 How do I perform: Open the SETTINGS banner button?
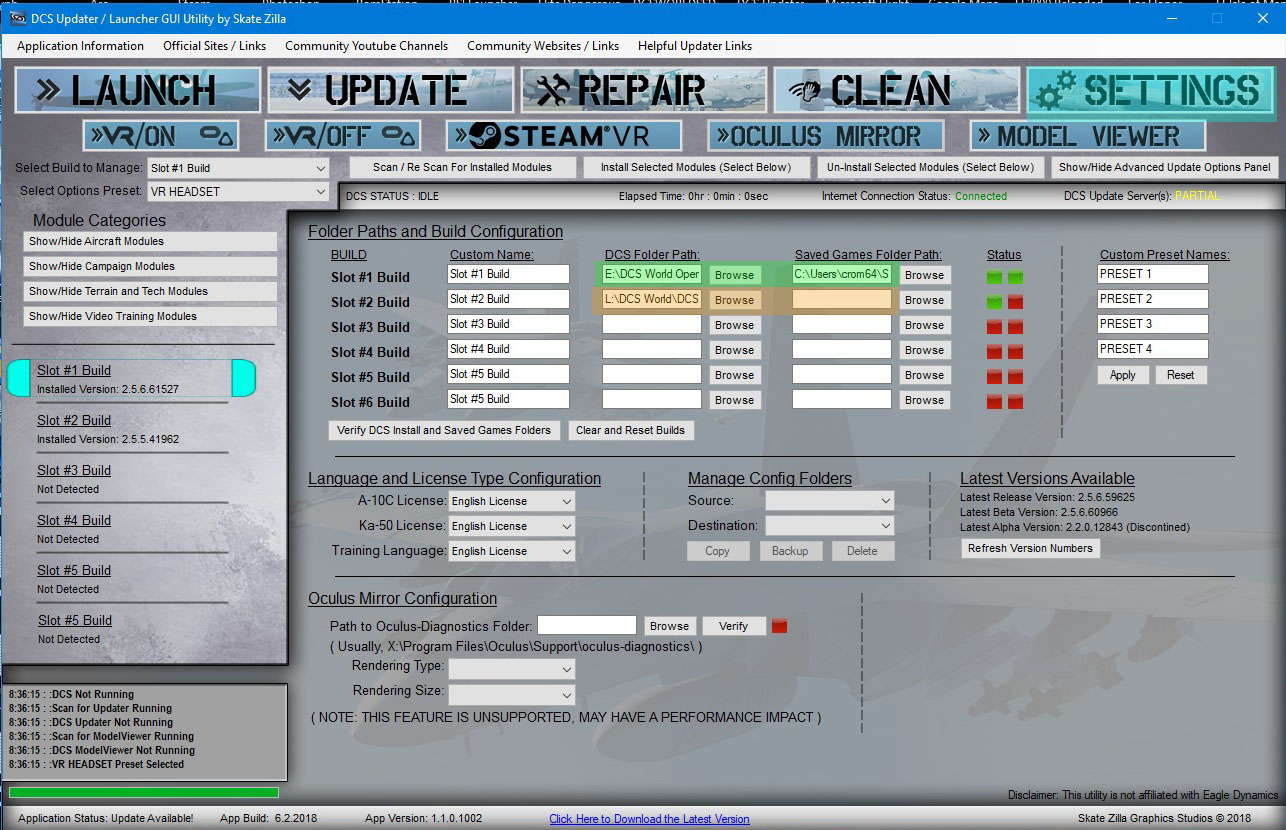(1151, 90)
